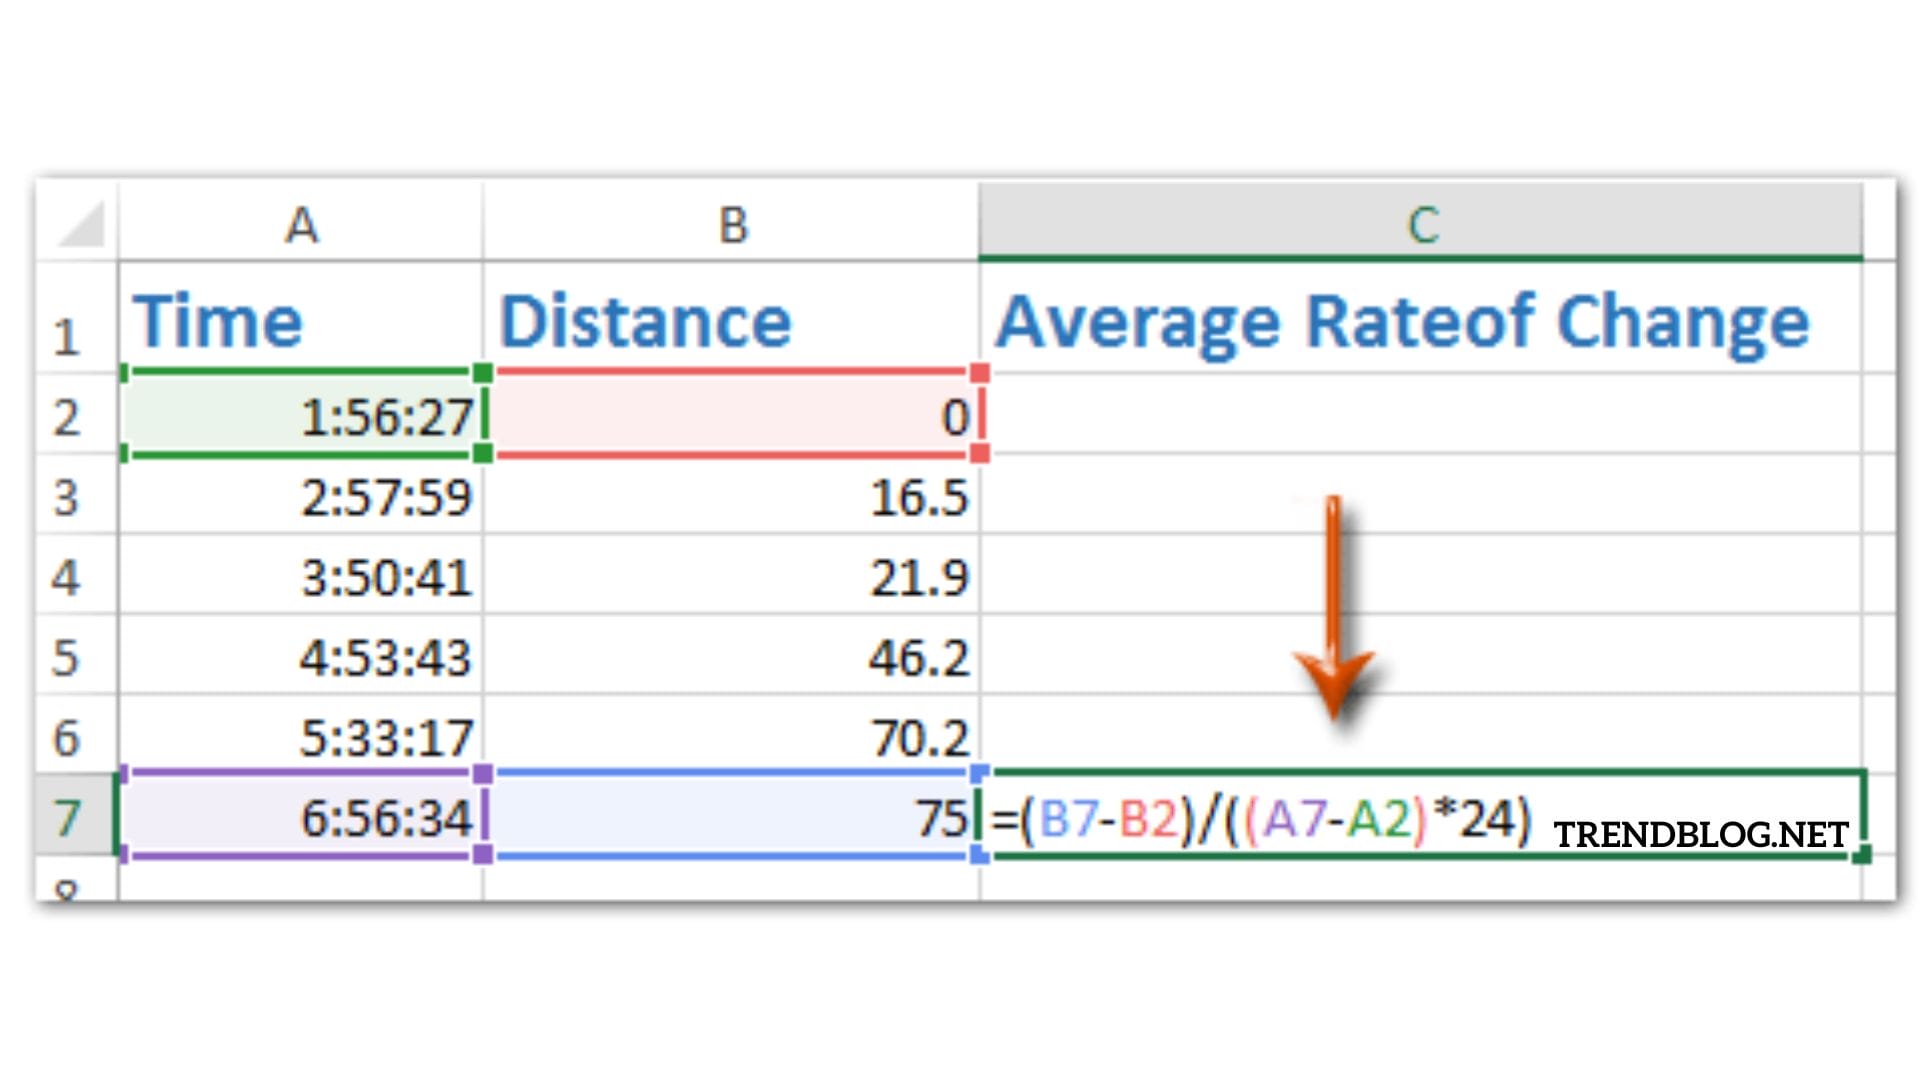Select cell with distance 46.2
The height and width of the screenshot is (1080, 1920).
tap(918, 657)
